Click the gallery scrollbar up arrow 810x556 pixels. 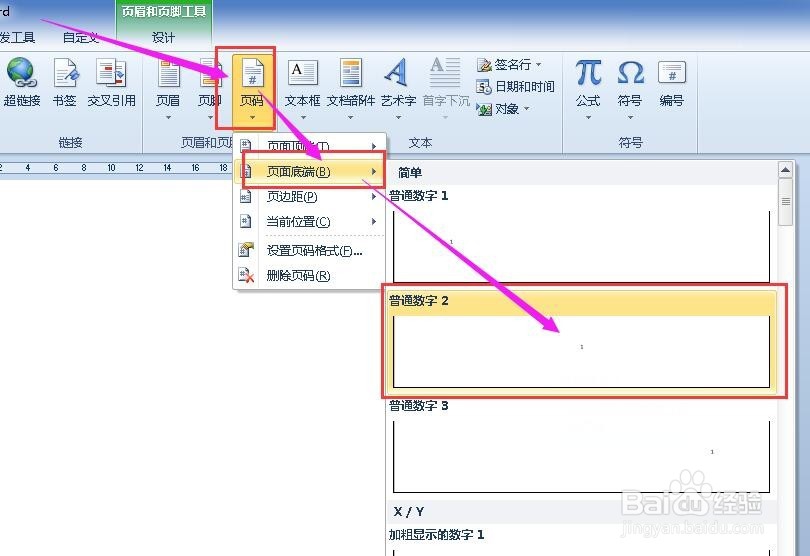tap(786, 169)
